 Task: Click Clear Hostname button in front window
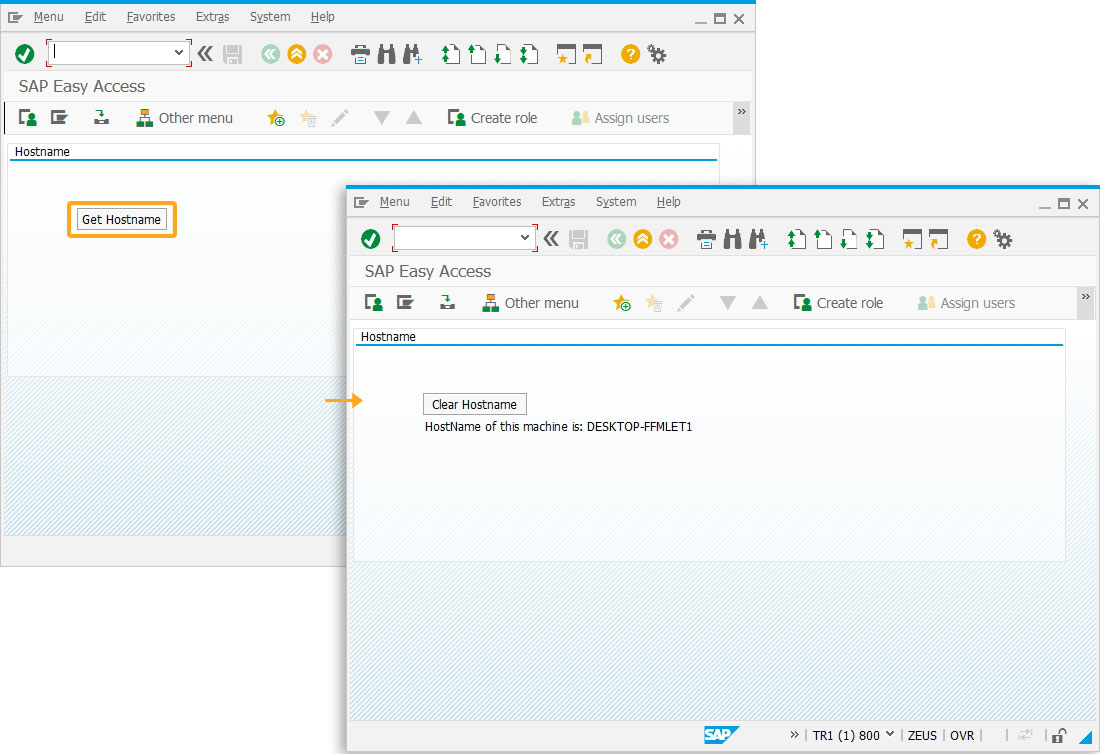point(474,405)
